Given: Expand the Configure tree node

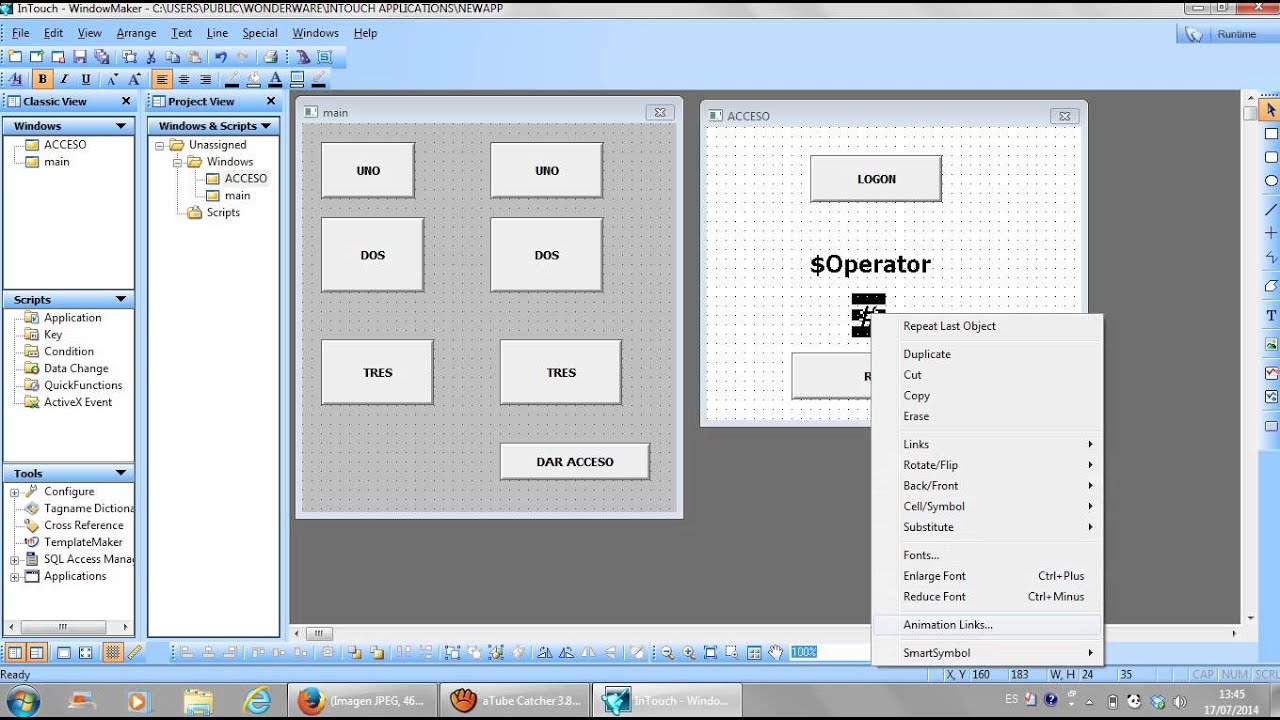Looking at the screenshot, I should coord(15,492).
